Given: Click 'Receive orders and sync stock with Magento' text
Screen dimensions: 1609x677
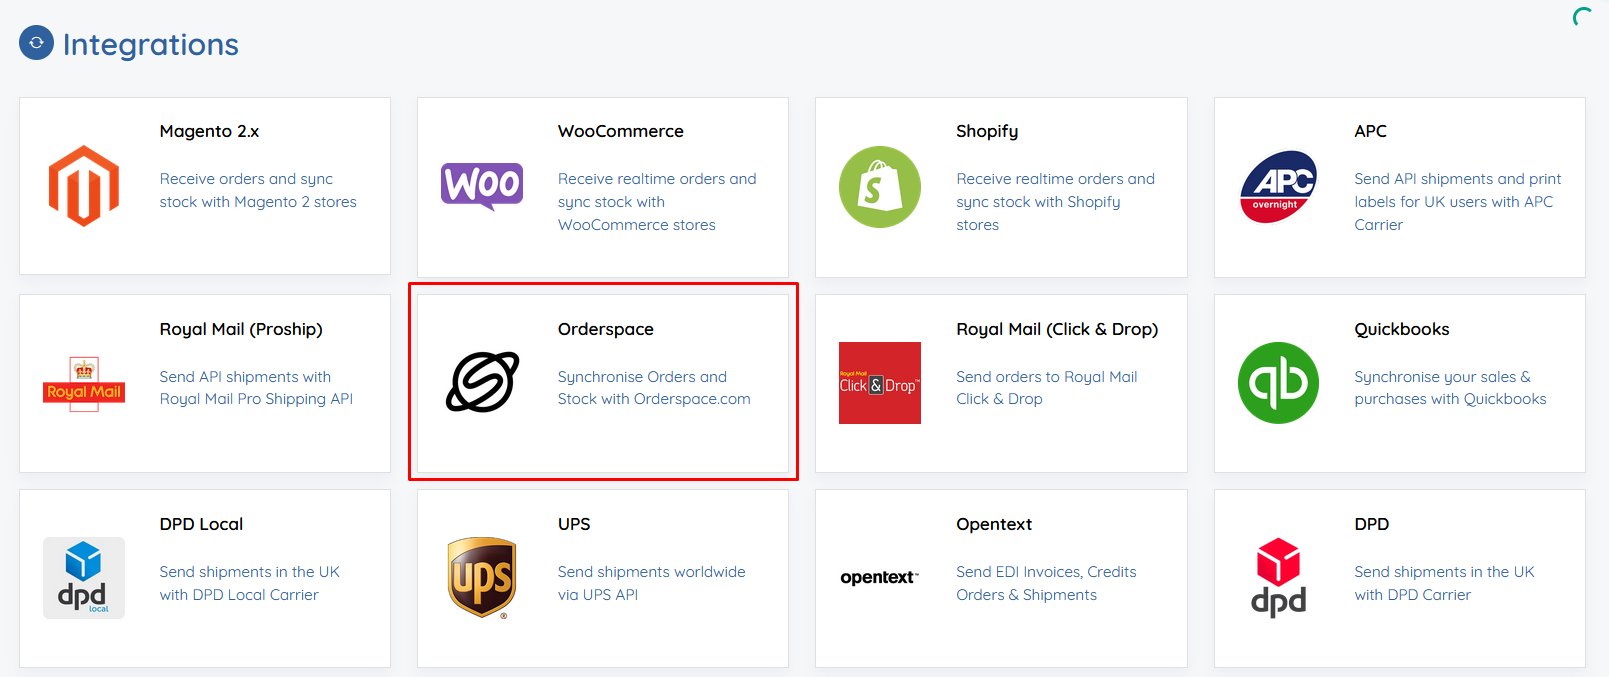Looking at the screenshot, I should tap(258, 190).
